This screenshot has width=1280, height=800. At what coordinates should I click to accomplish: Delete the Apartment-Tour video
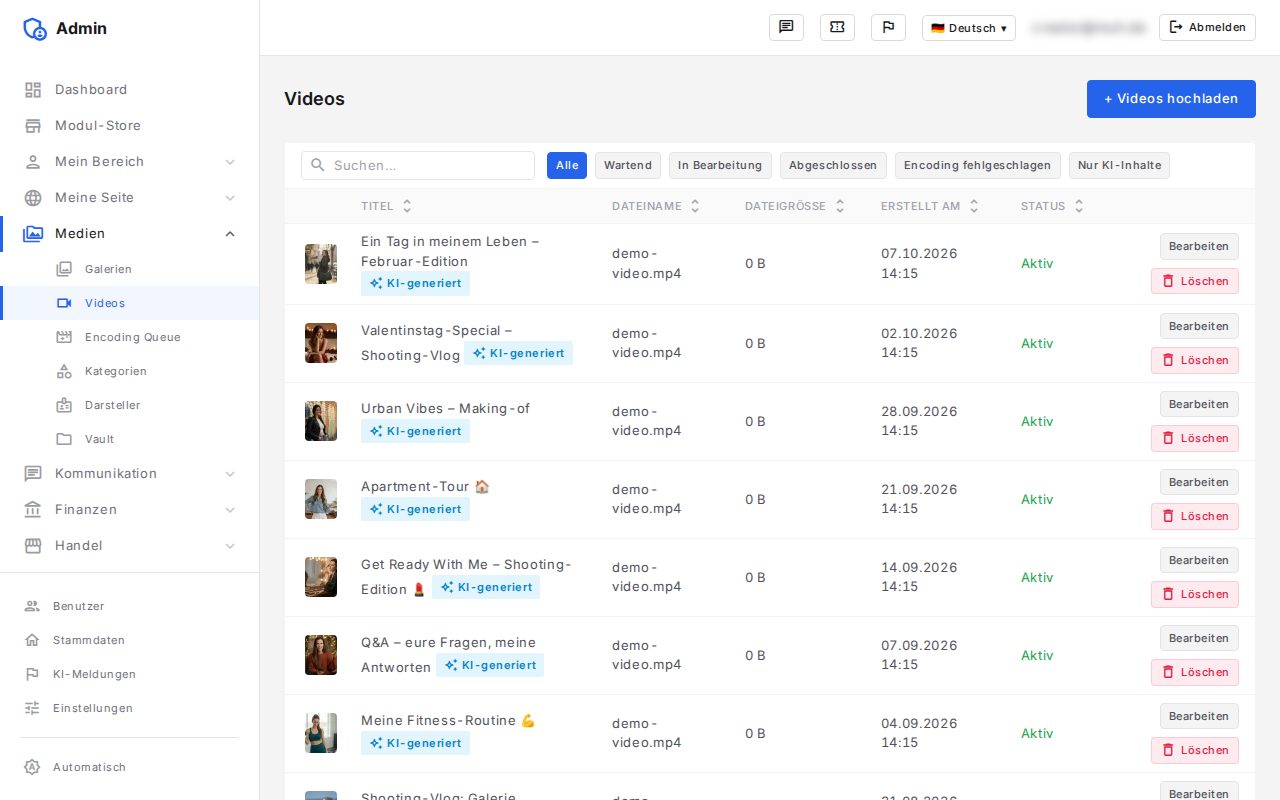(1195, 516)
